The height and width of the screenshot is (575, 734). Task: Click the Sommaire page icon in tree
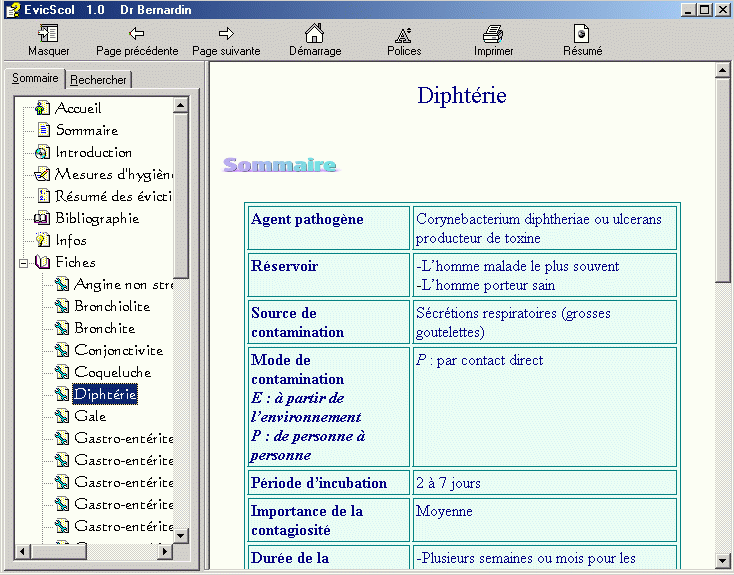click(44, 130)
